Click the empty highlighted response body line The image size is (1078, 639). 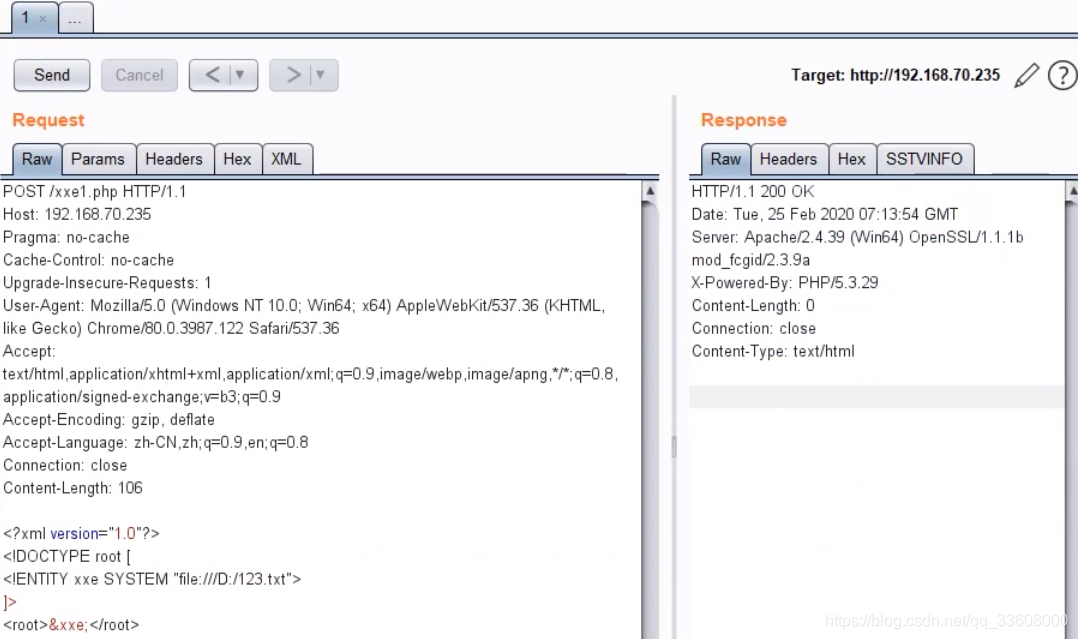coord(877,397)
